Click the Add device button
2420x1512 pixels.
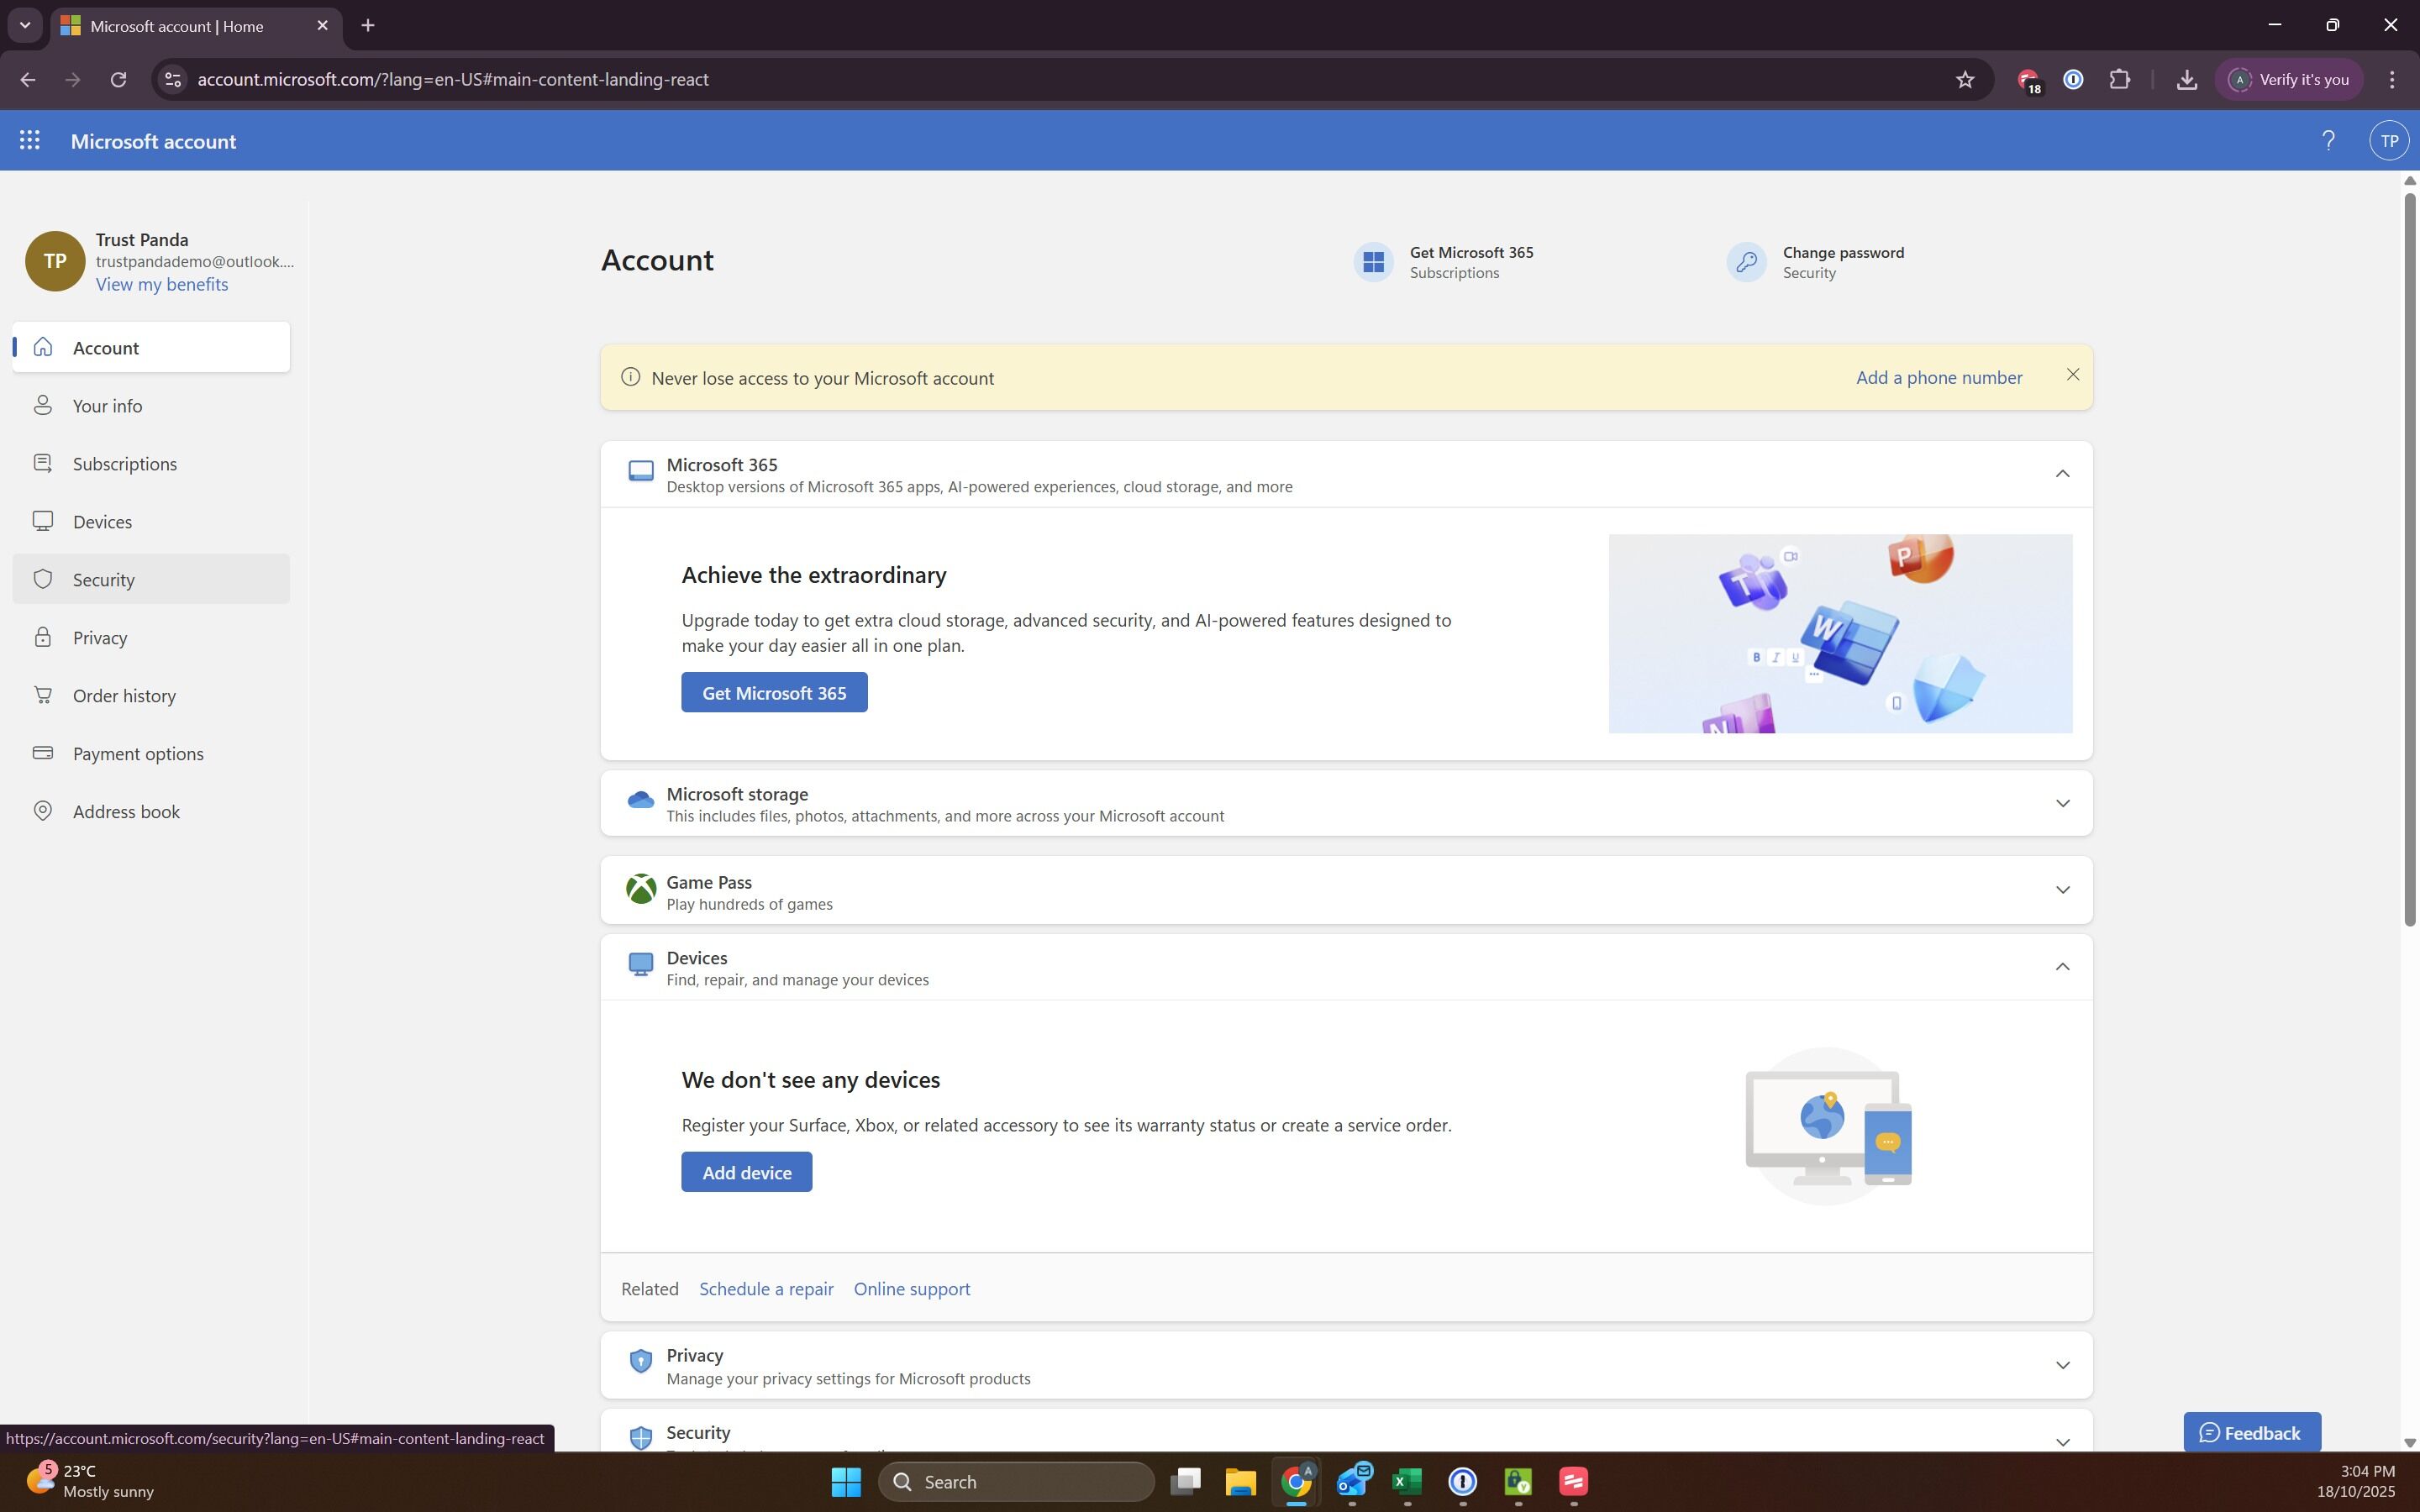click(746, 1172)
